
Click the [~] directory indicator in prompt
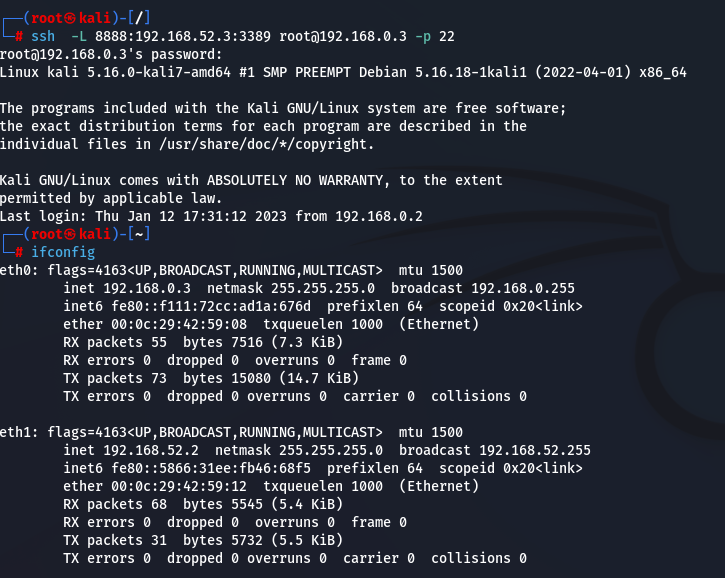tap(139, 234)
